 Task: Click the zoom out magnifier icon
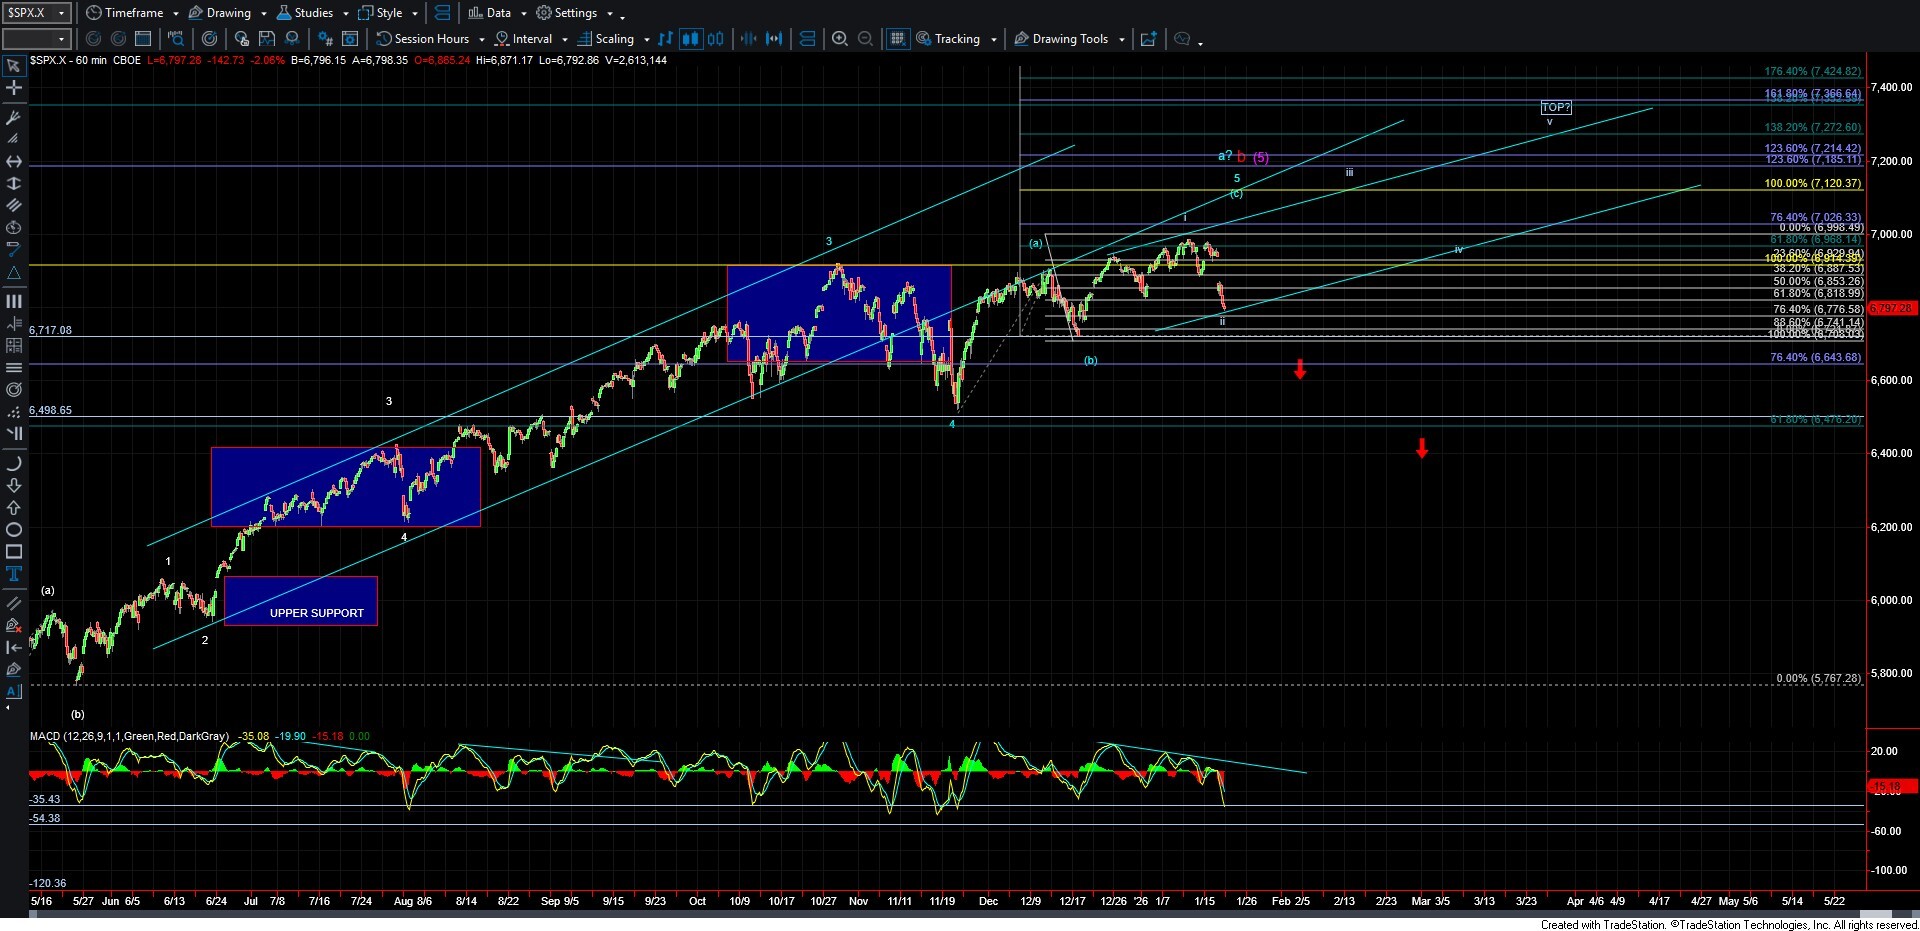click(x=866, y=39)
